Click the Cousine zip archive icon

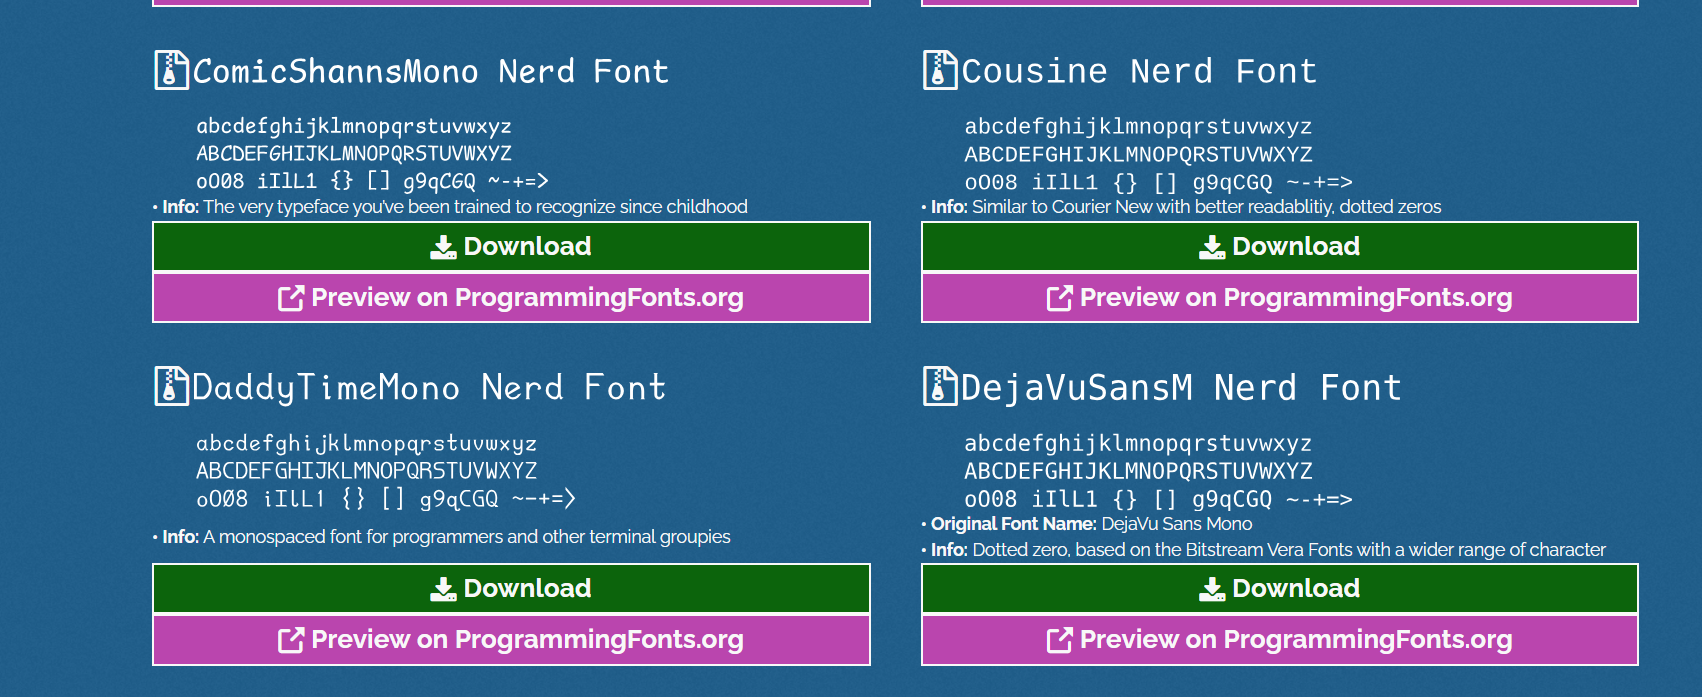tap(939, 70)
